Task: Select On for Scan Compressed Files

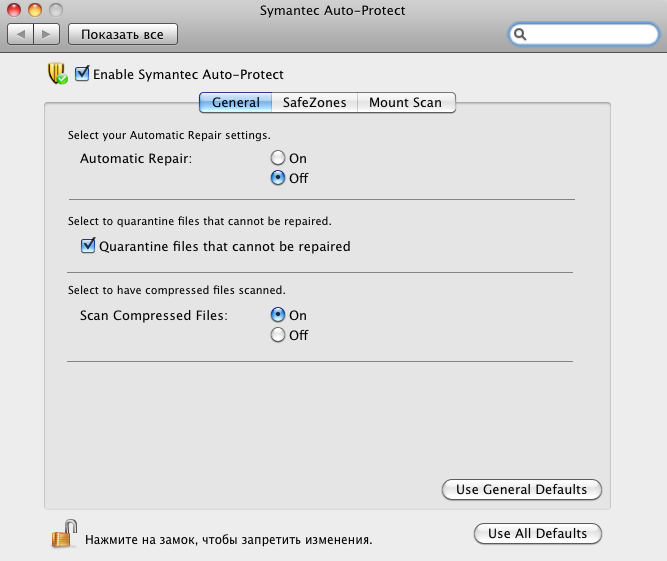Action: pyautogui.click(x=278, y=315)
